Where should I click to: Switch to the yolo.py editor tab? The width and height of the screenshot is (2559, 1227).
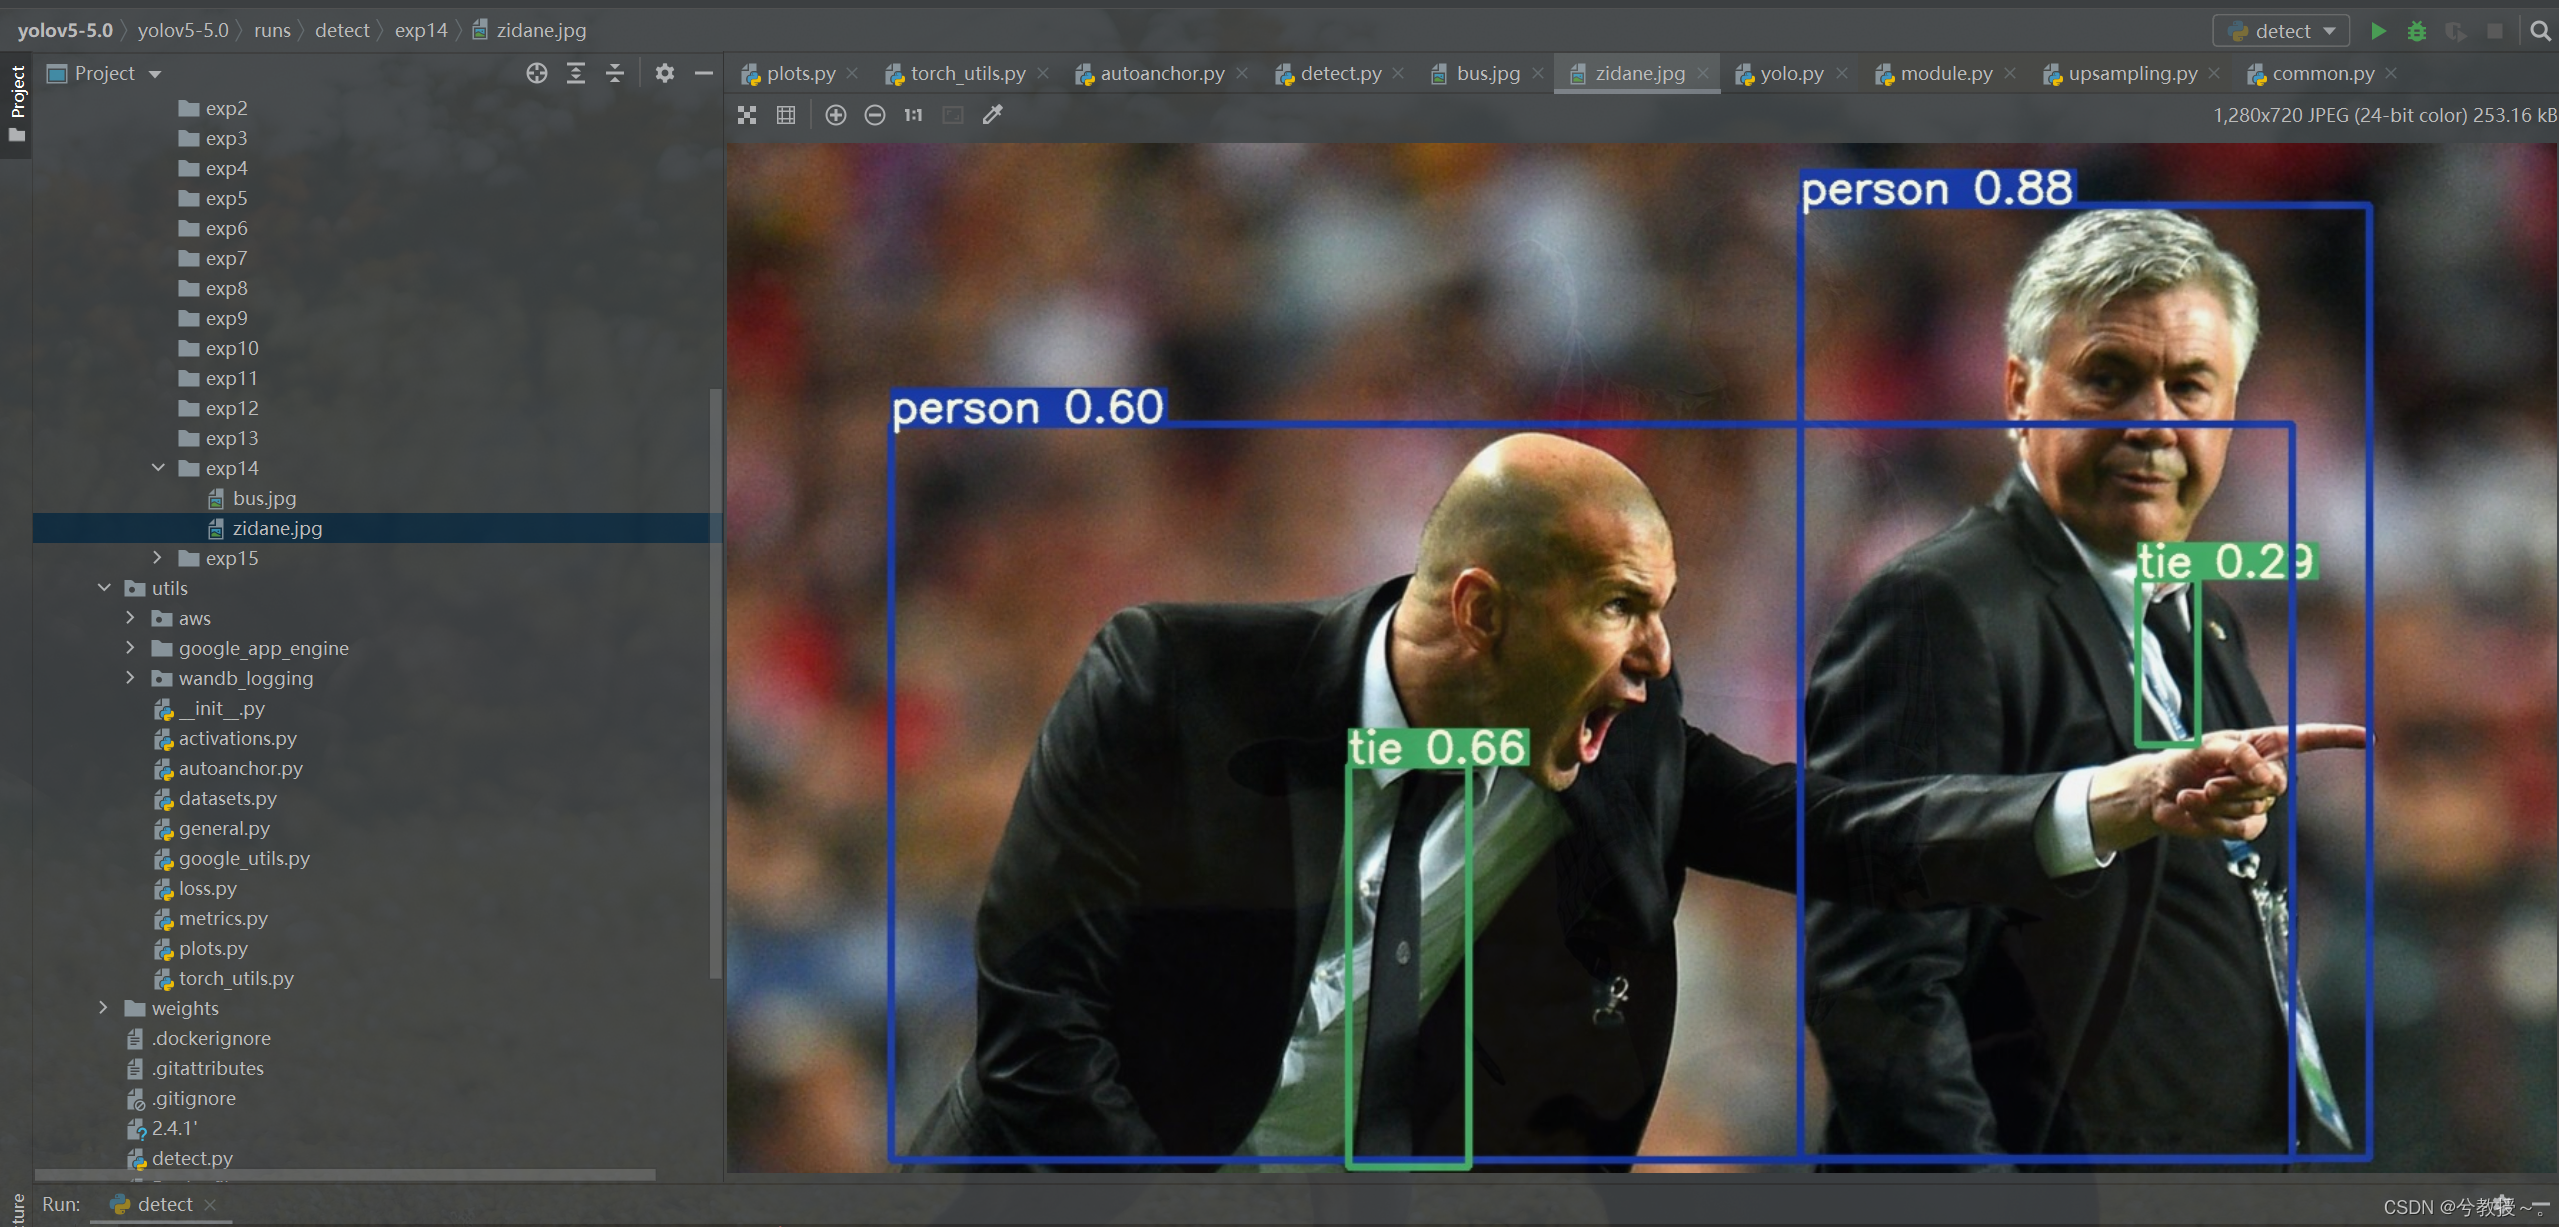click(x=1791, y=73)
